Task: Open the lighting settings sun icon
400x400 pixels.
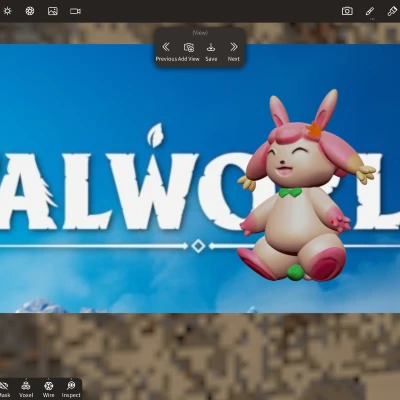Action: coord(7,11)
